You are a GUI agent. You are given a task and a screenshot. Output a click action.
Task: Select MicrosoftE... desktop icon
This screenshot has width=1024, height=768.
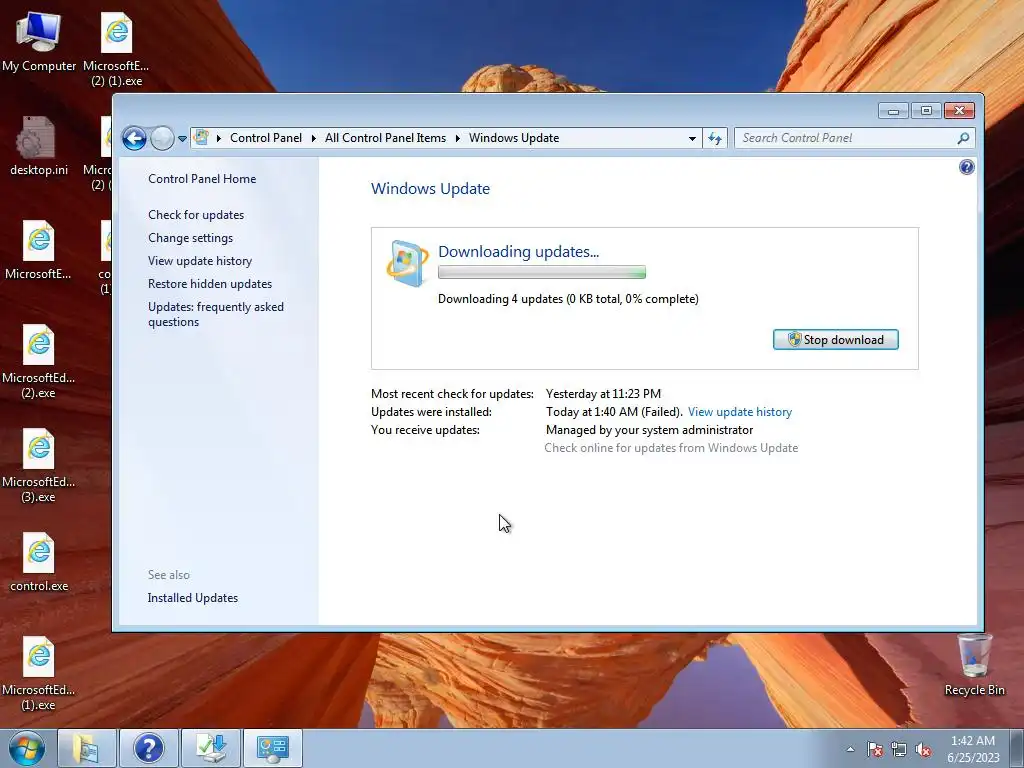click(x=38, y=250)
